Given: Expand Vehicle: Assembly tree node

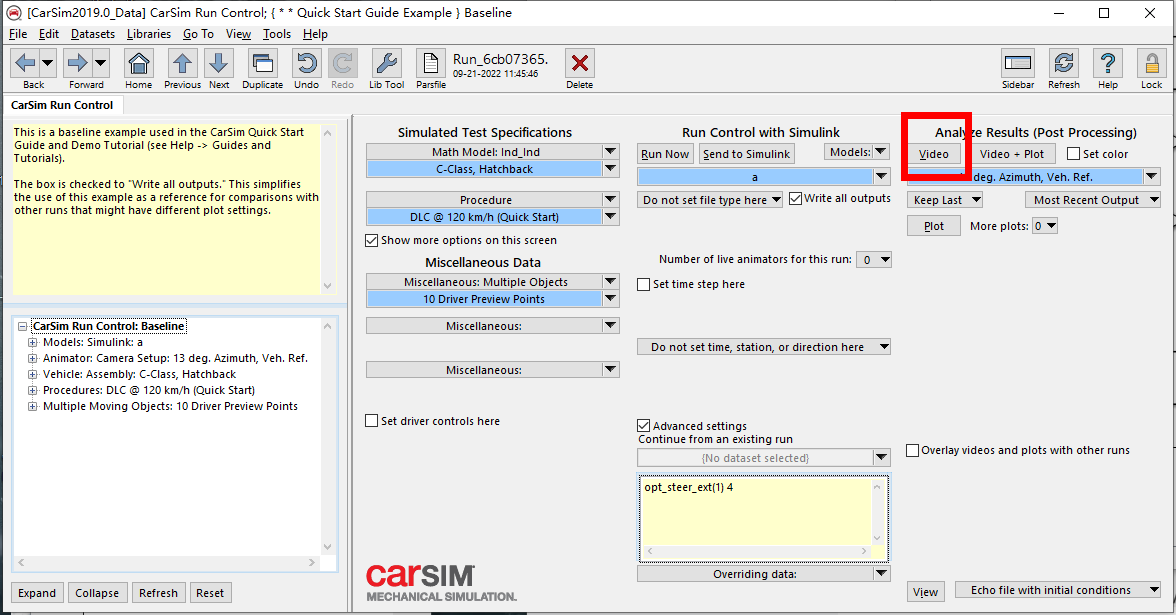Looking at the screenshot, I should coord(32,374).
